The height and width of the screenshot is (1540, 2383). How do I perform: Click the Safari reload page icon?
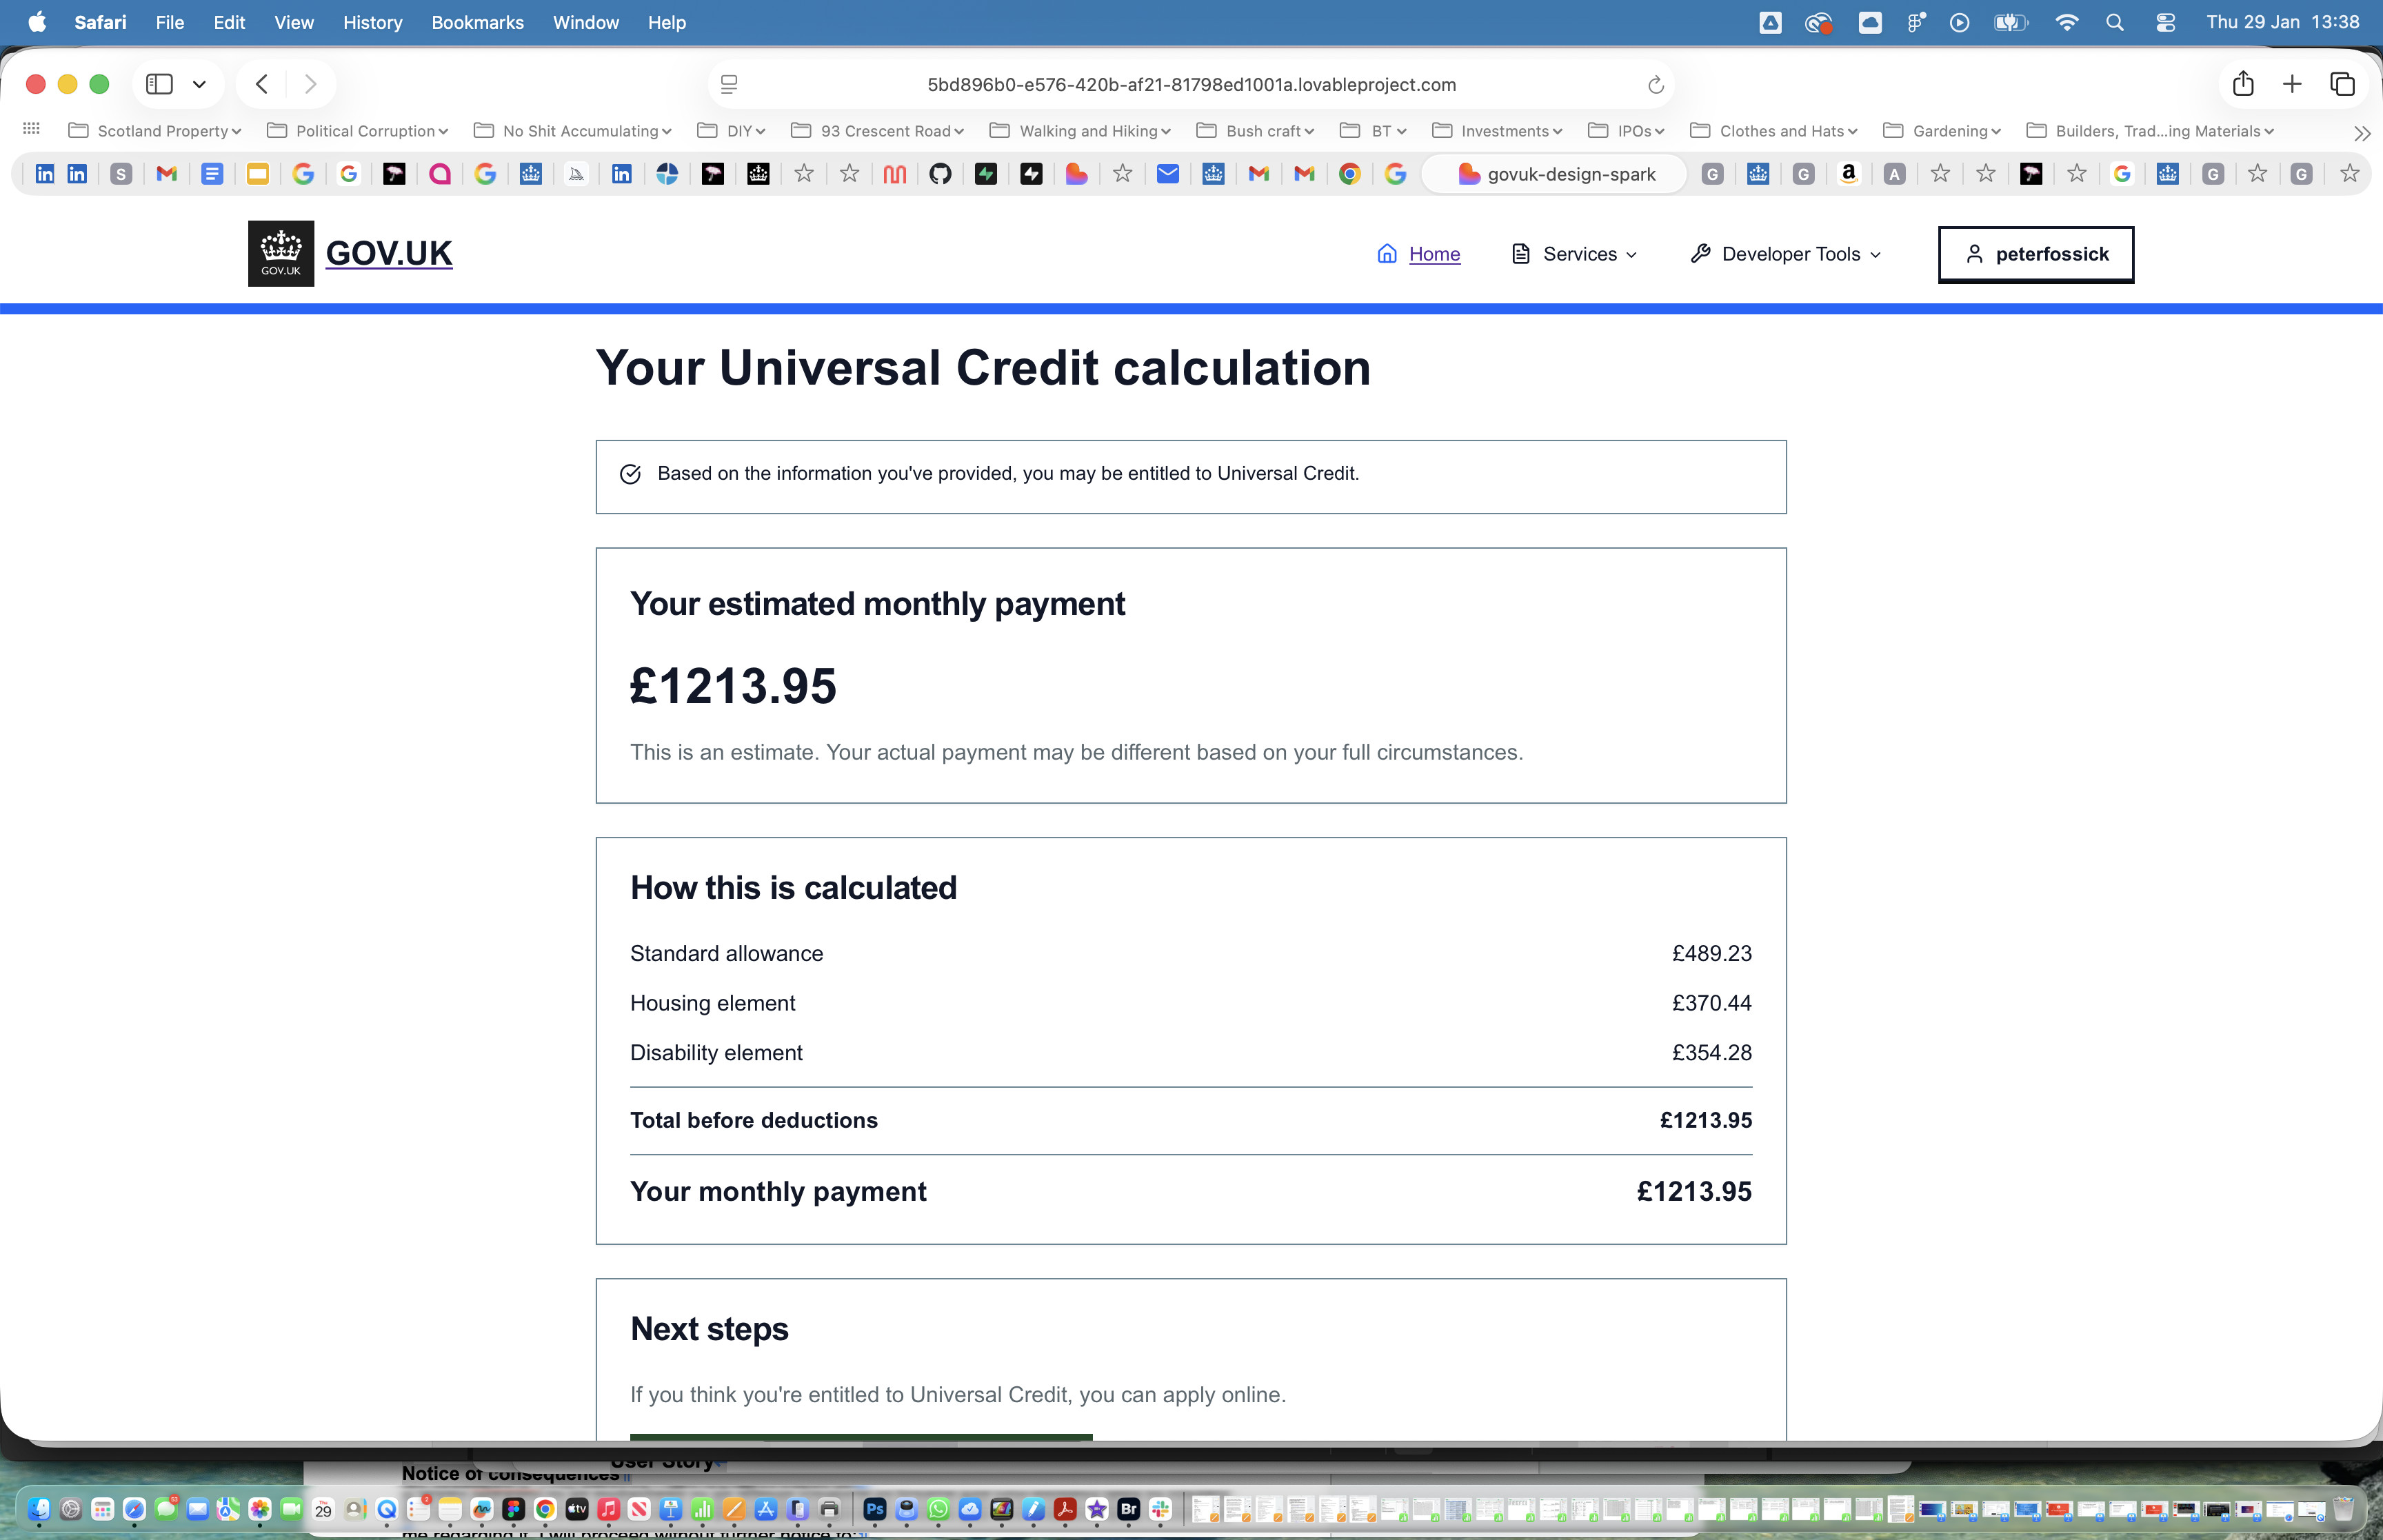click(x=1655, y=85)
